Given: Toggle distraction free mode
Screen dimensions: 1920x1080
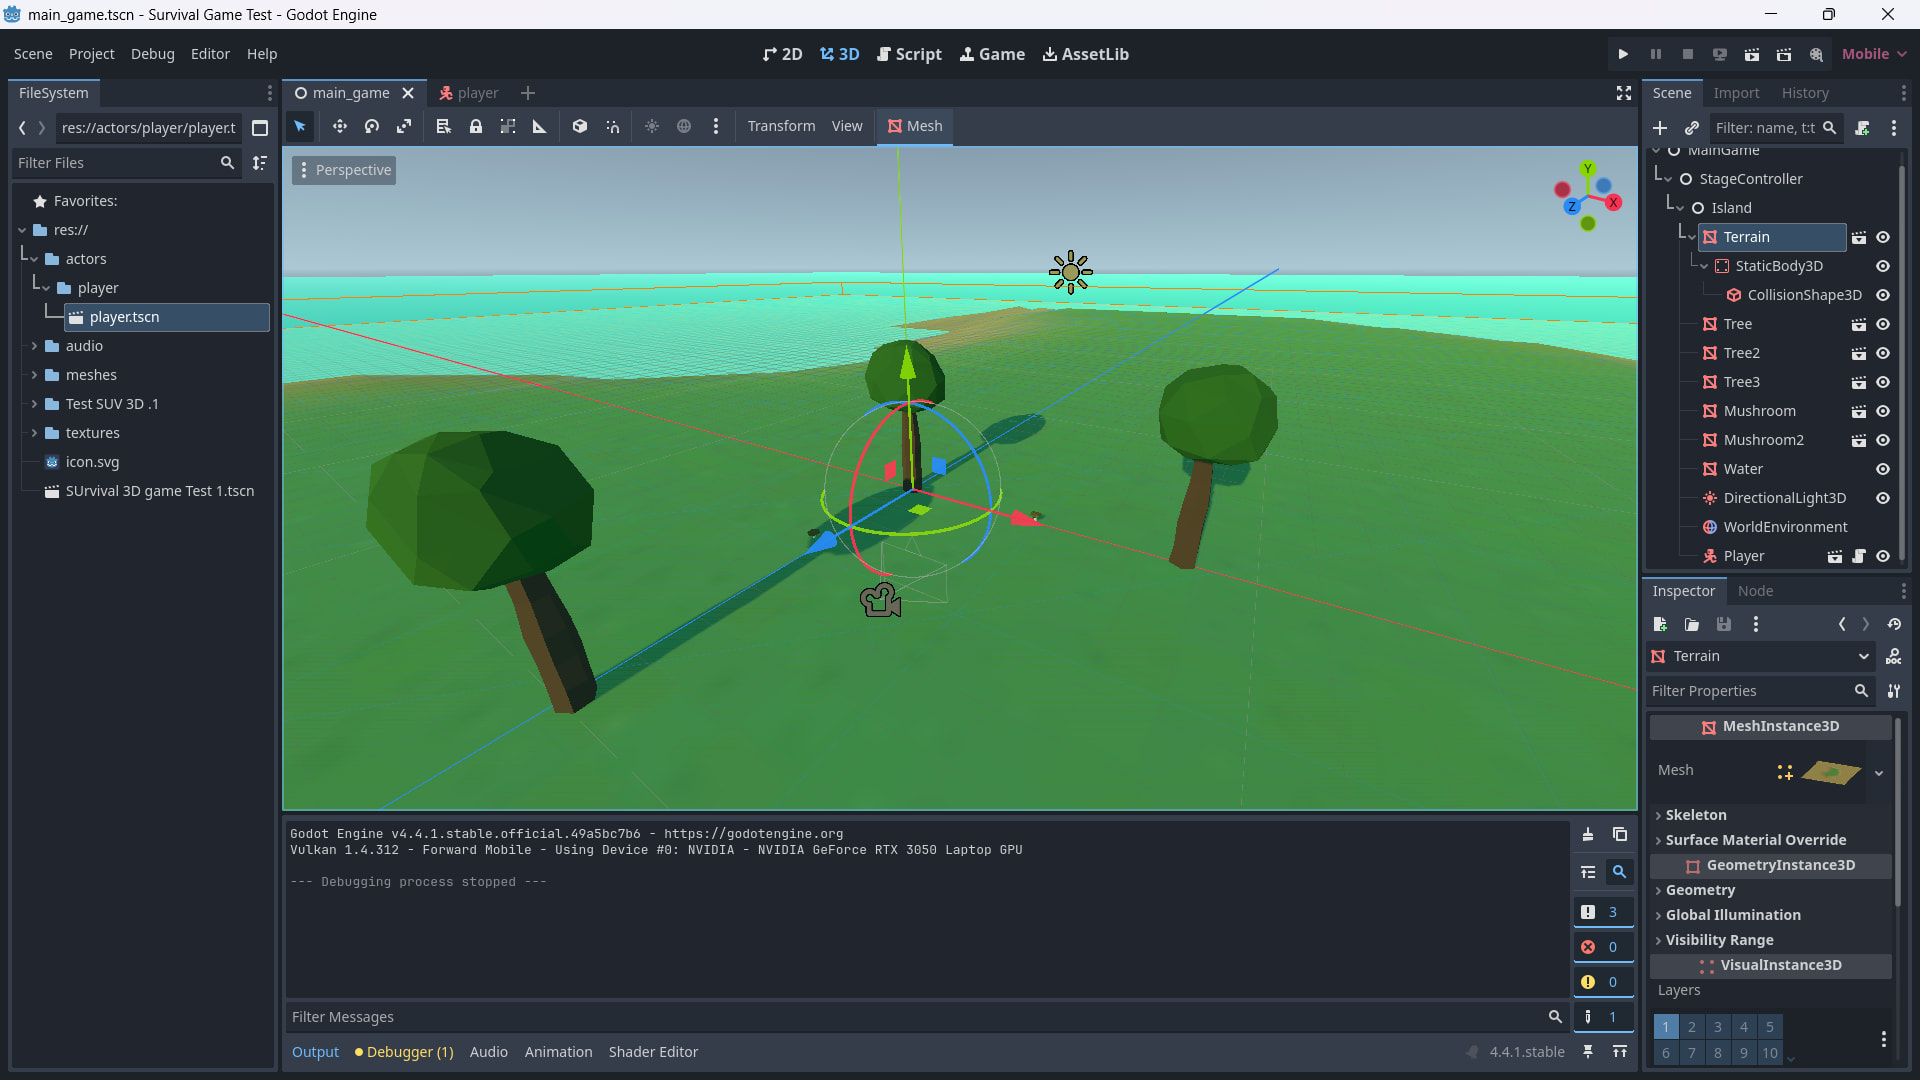Looking at the screenshot, I should coord(1624,93).
